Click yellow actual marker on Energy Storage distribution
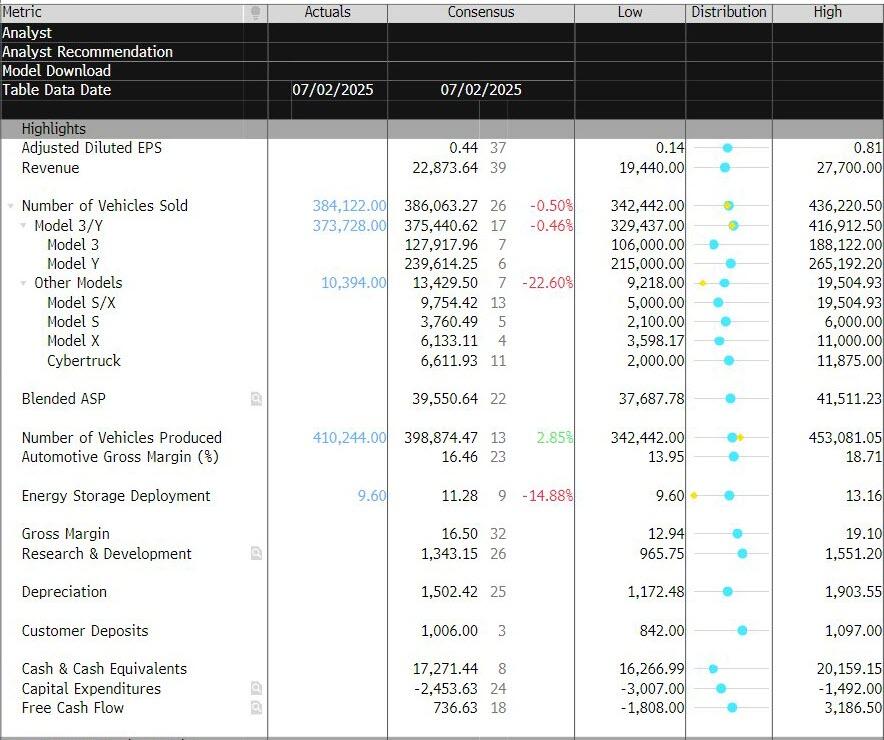Image resolution: width=884 pixels, height=740 pixels. tap(694, 495)
